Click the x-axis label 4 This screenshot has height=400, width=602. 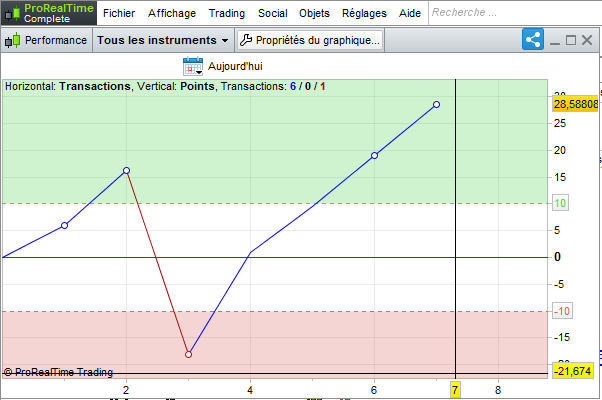pos(250,390)
